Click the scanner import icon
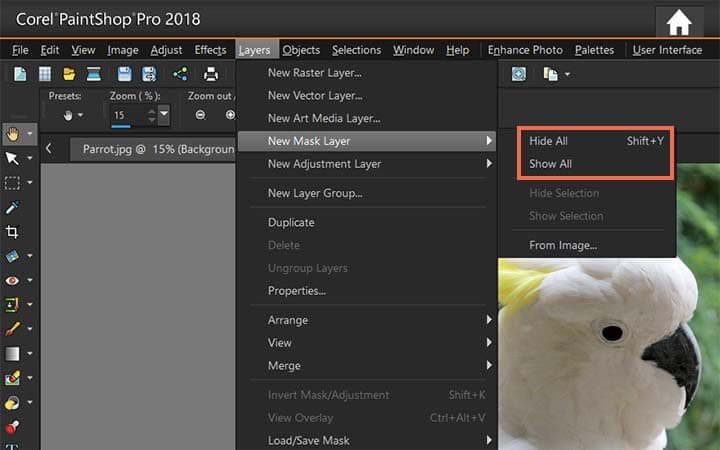The width and height of the screenshot is (720, 450). (94, 74)
